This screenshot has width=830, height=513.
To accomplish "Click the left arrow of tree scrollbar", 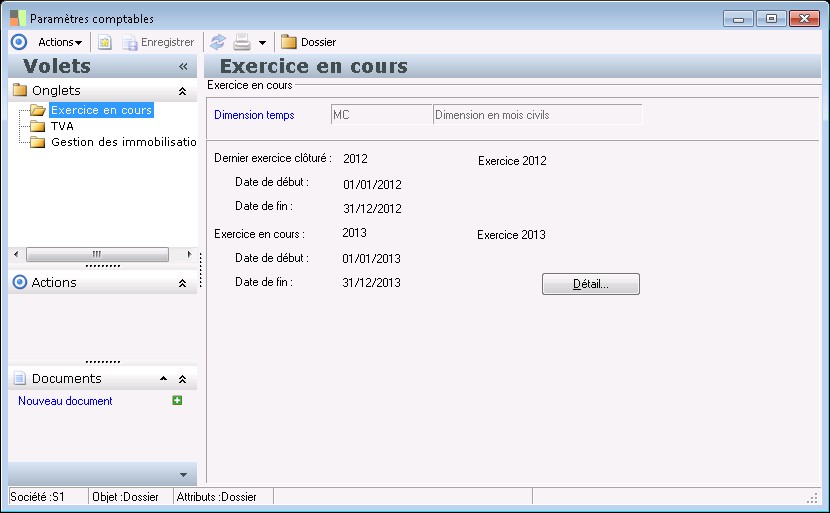I will point(16,254).
